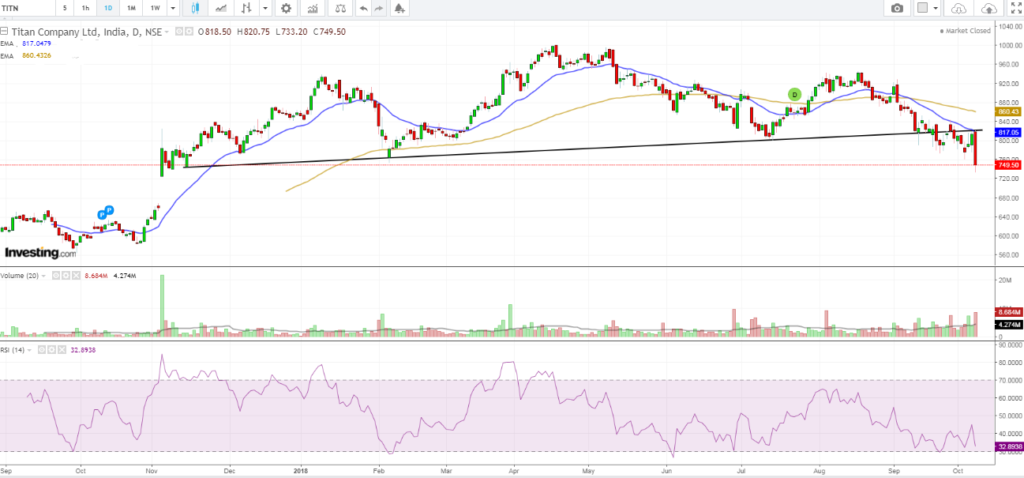The height and width of the screenshot is (478, 1024).
Task: Remove the Volume indicator X icon
Action: coord(74,276)
